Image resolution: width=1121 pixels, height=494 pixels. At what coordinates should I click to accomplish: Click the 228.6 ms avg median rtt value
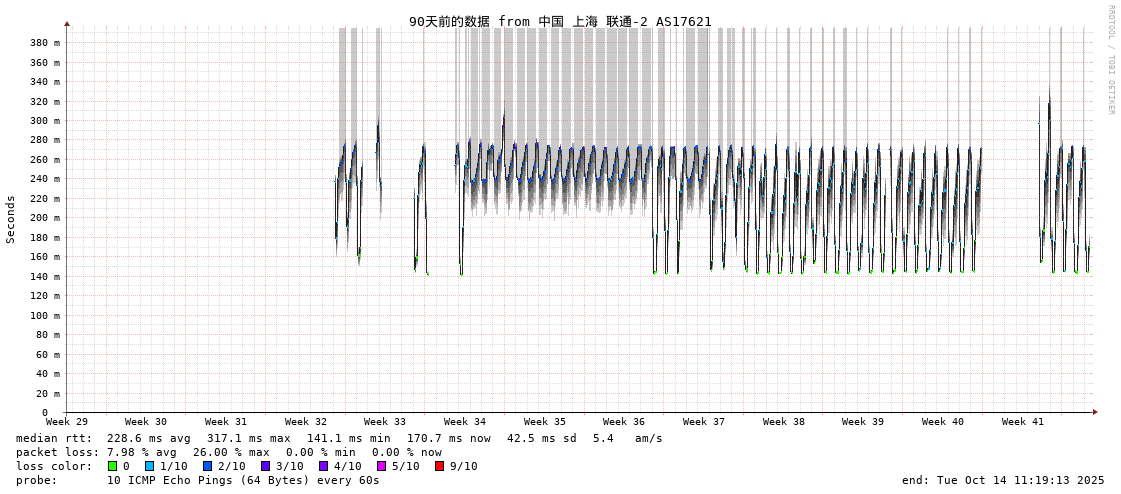click(148, 438)
